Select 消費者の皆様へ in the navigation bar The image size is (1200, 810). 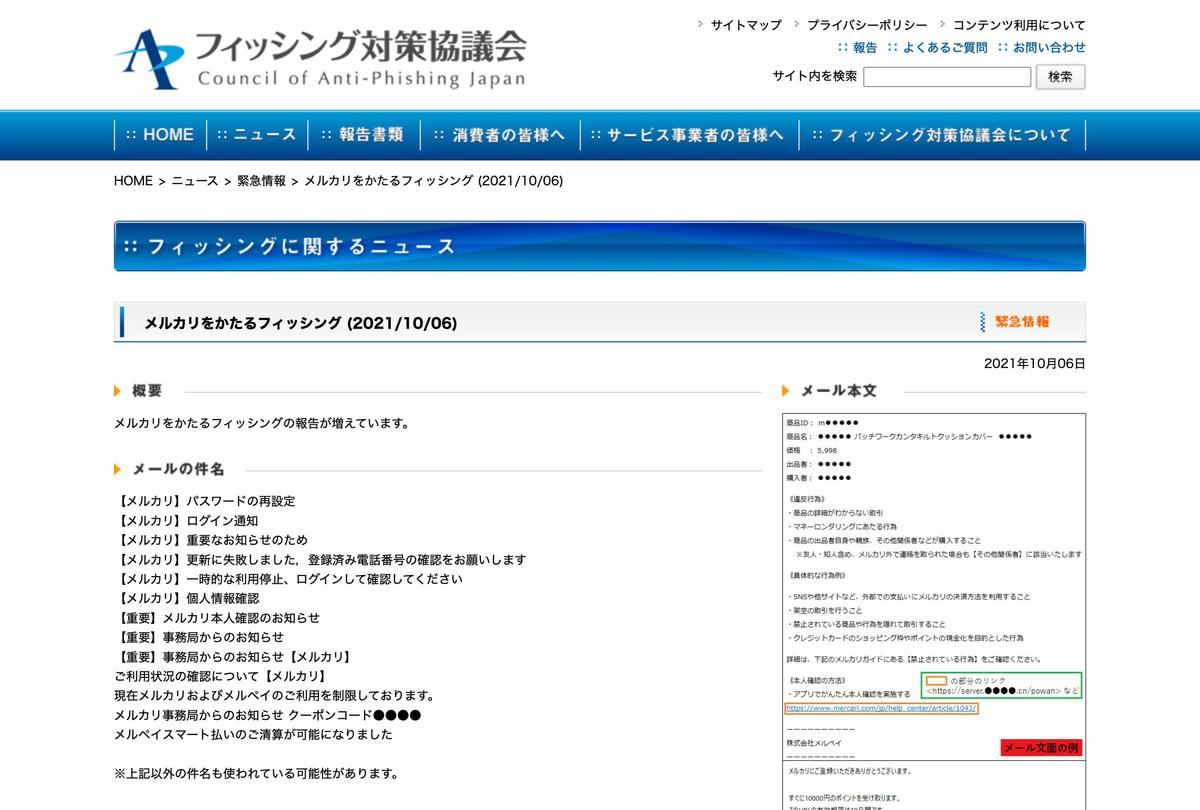pyautogui.click(x=500, y=135)
